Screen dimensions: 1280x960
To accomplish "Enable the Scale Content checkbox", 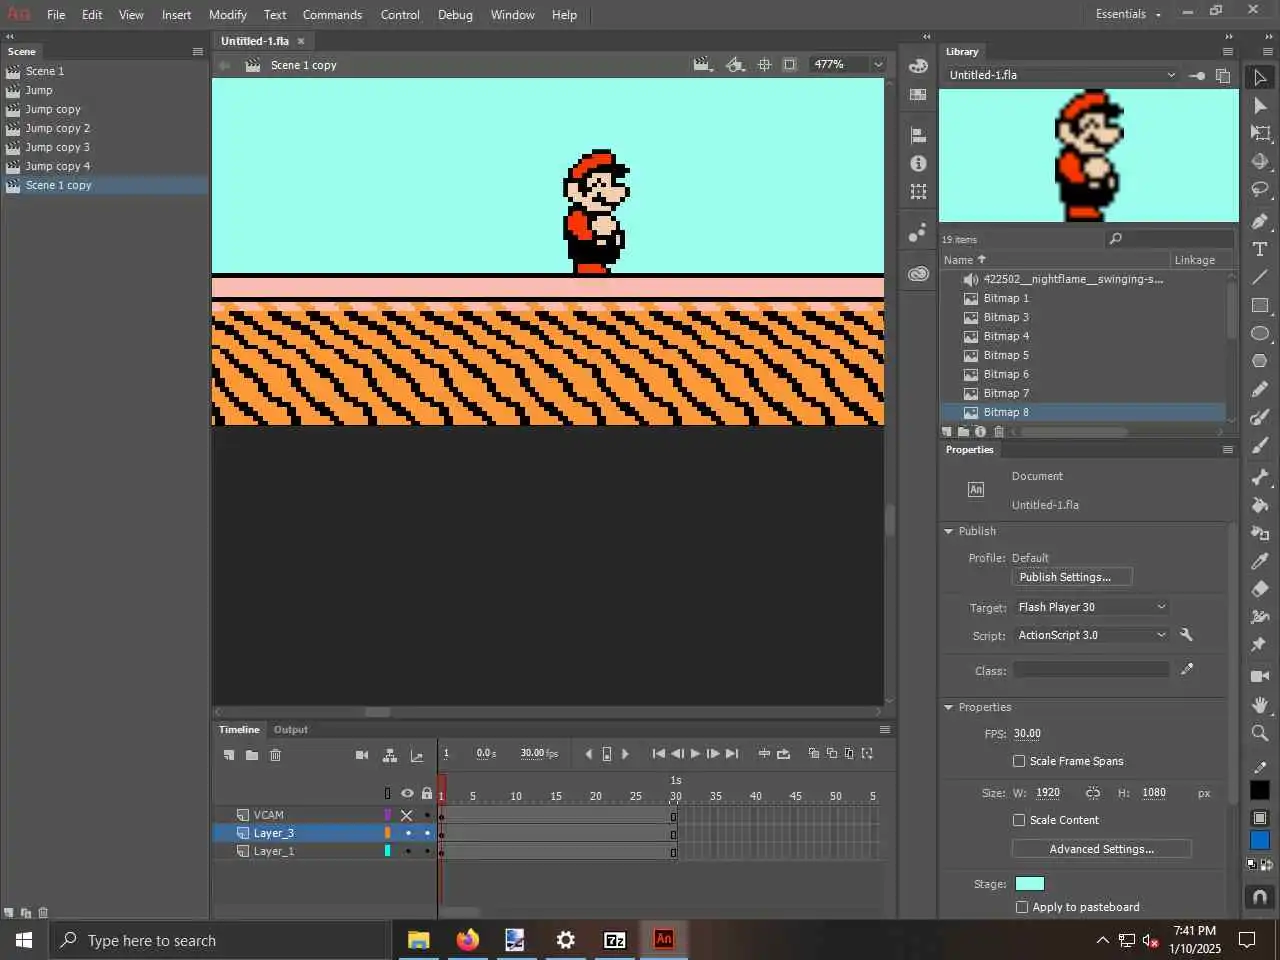I will (1019, 820).
